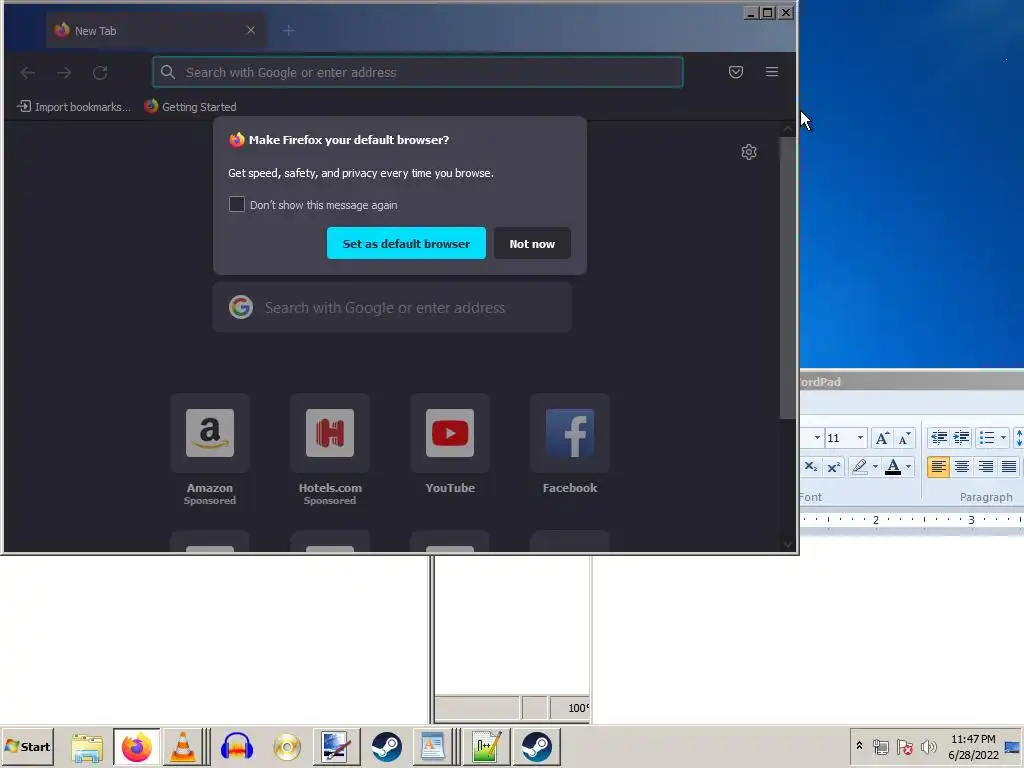Reload the page in Firefox
This screenshot has width=1024, height=768.
click(x=100, y=72)
